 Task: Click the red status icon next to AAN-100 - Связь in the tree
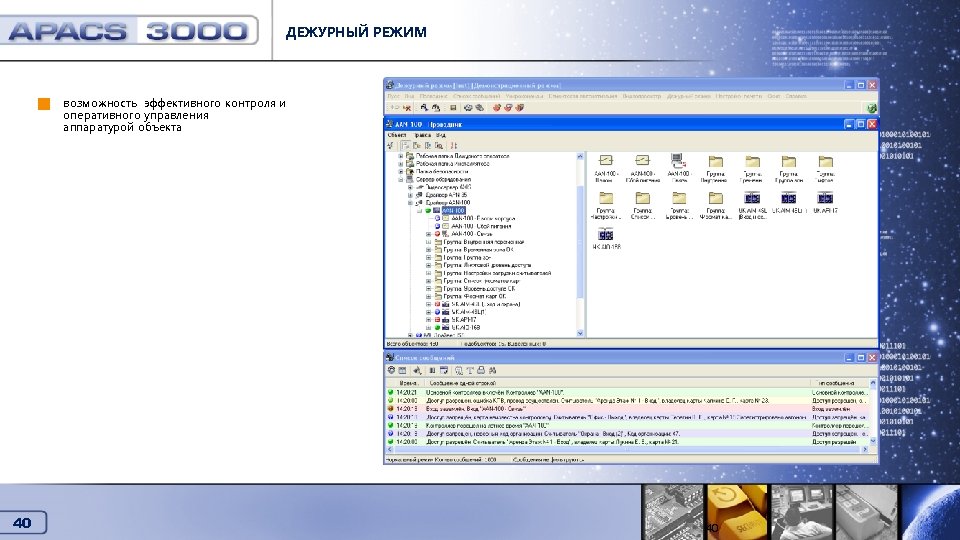(437, 234)
